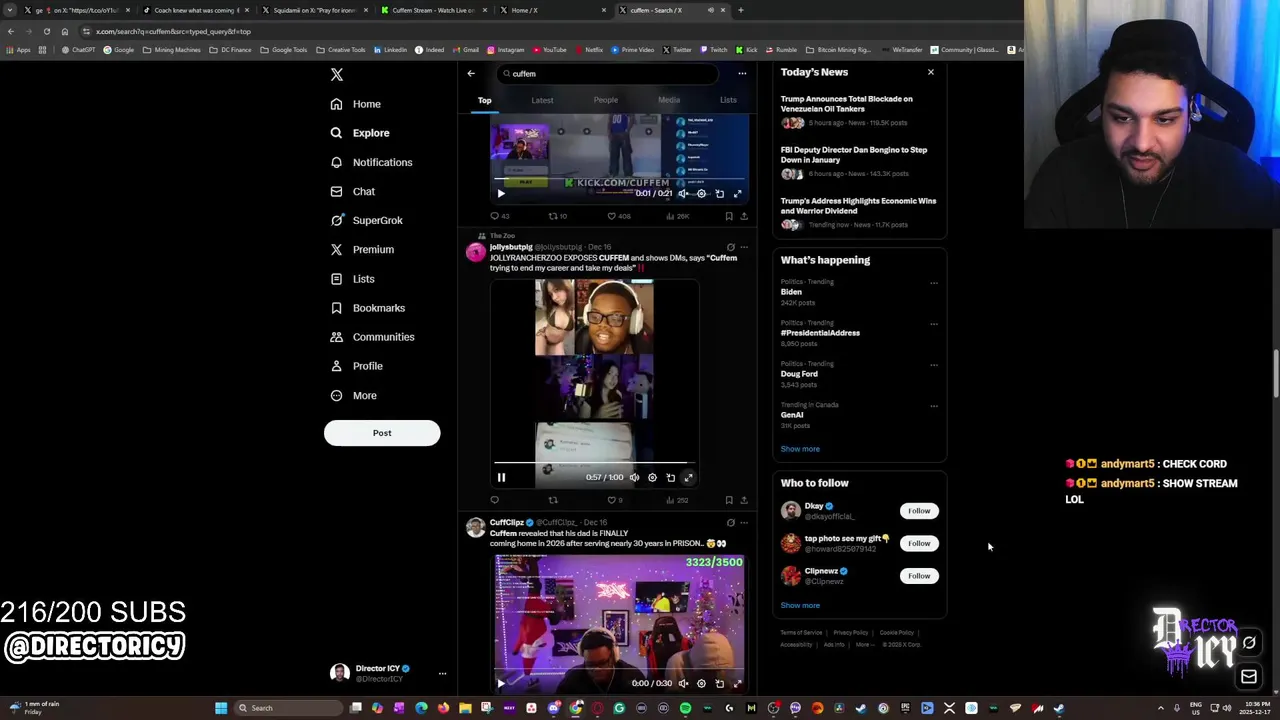Make the 0:21 video fullscreen
This screenshot has width=1280, height=720.
737,194
